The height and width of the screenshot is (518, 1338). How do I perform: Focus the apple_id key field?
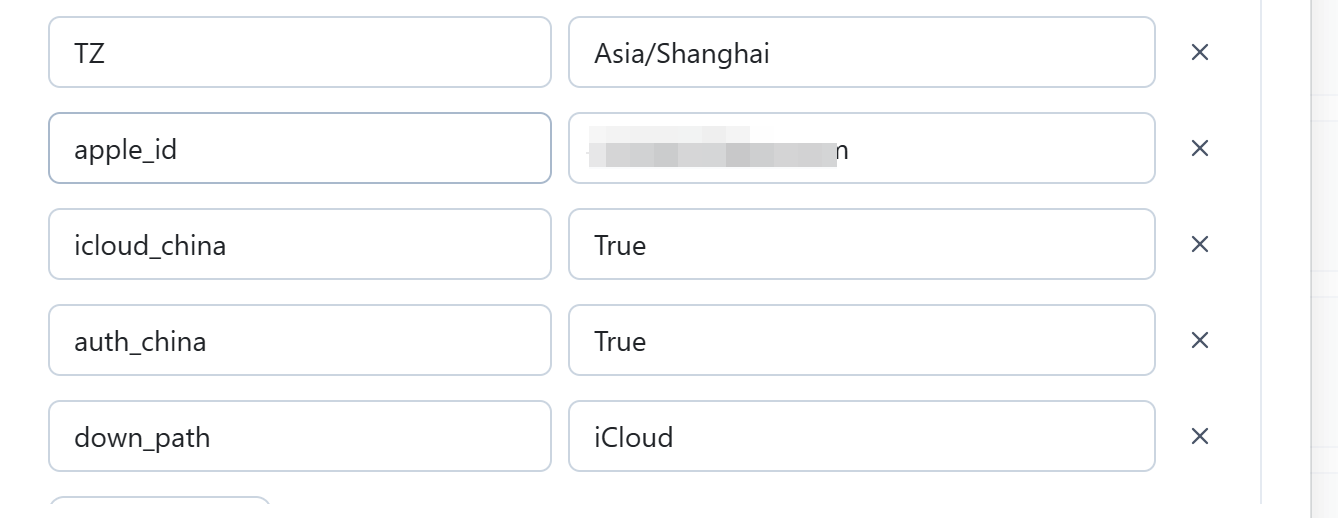tap(299, 148)
